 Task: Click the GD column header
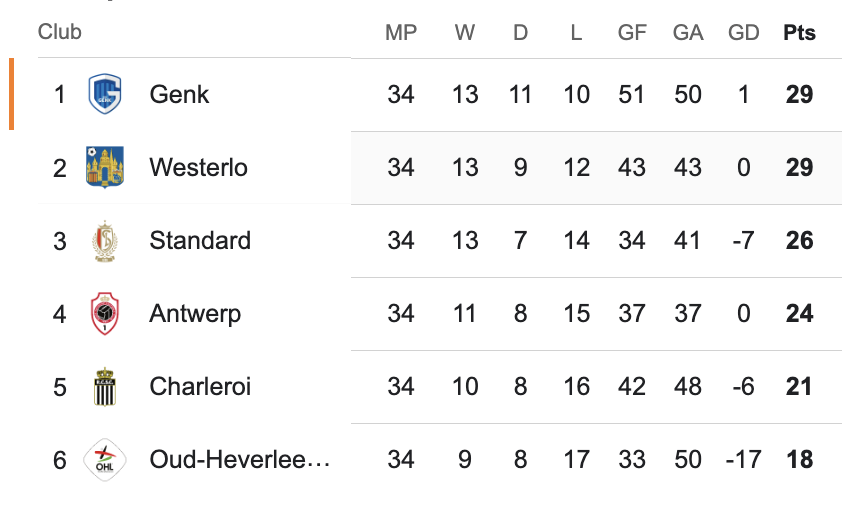[x=744, y=33]
